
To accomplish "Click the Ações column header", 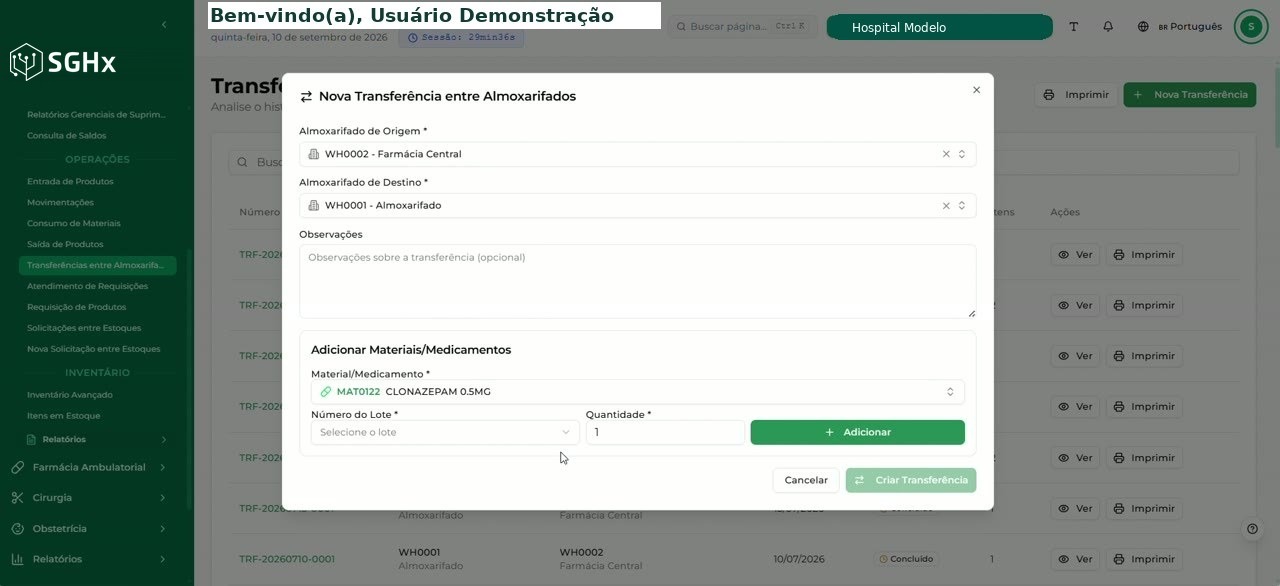I will tap(1065, 212).
